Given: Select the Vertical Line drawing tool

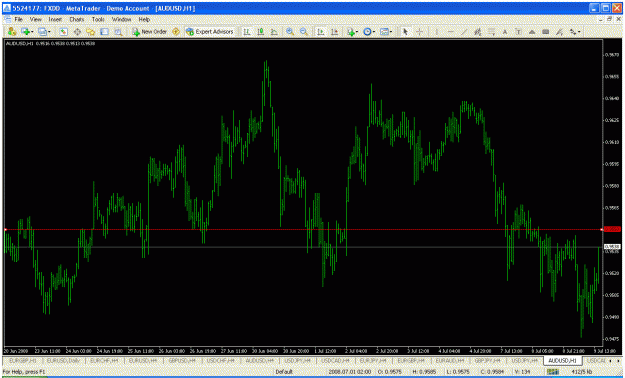Looking at the screenshot, I should [x=436, y=32].
